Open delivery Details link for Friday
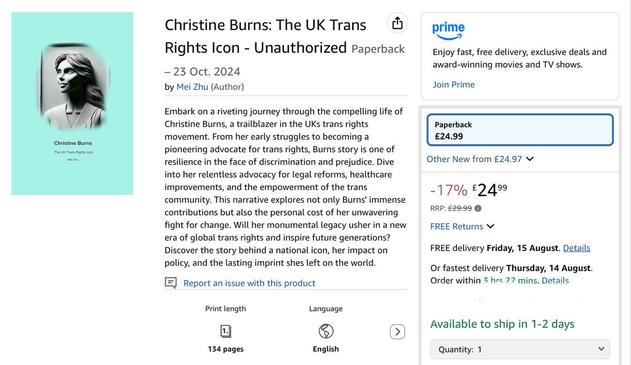This screenshot has height=365, width=631. 576,248
